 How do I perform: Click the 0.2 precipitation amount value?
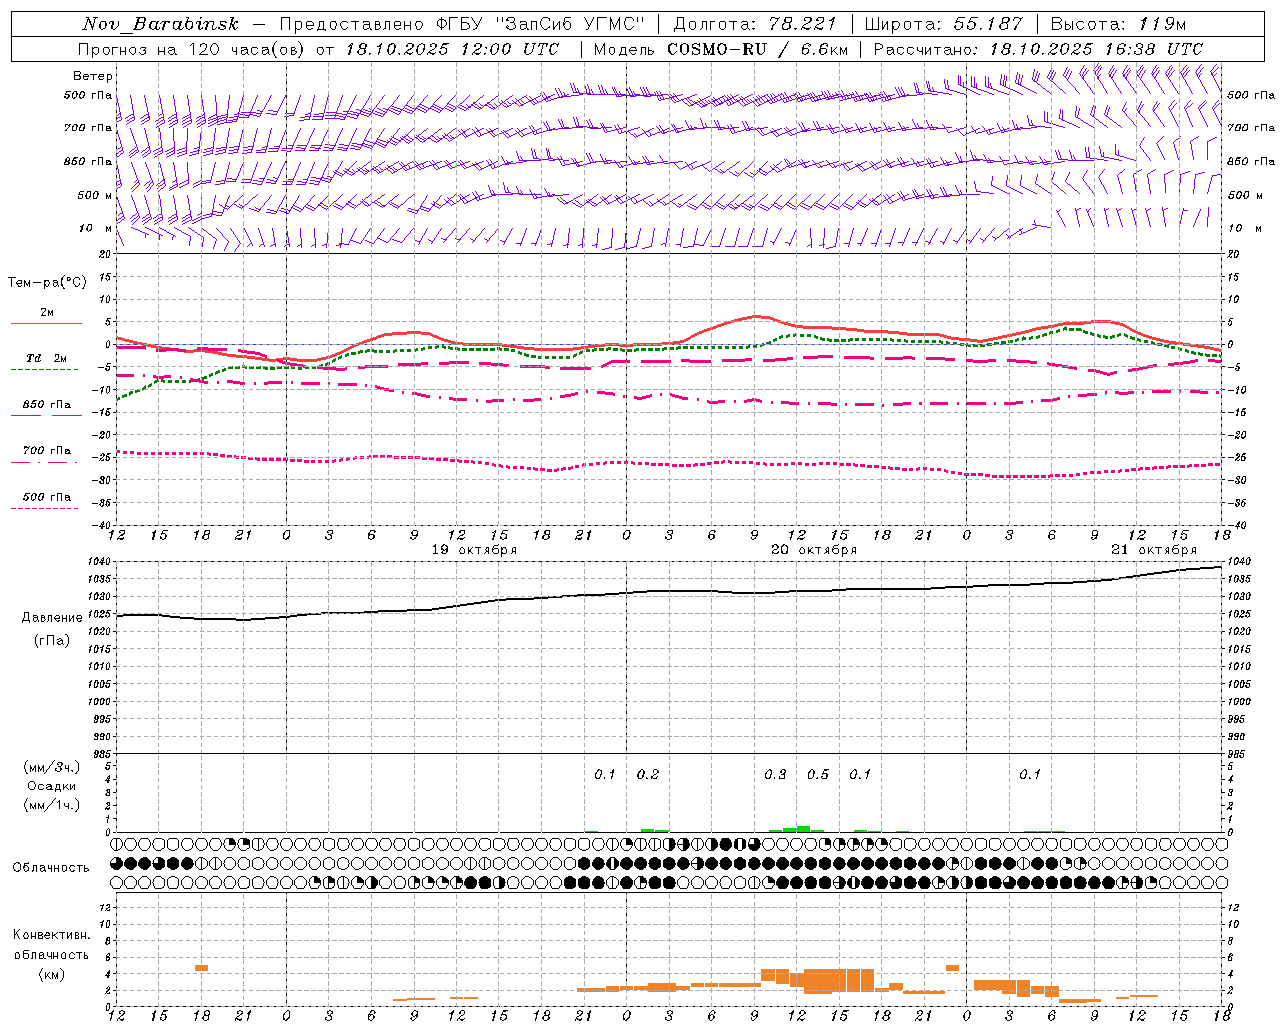pyautogui.click(x=648, y=774)
